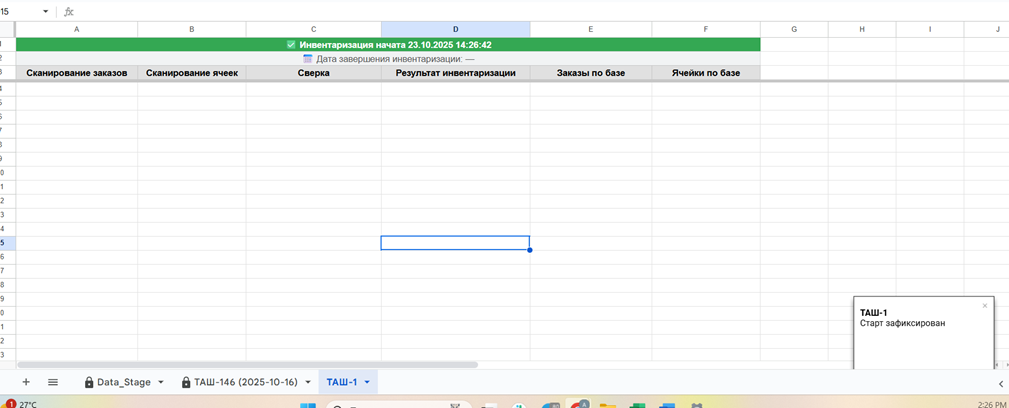Add a new sheet with plus button
The image size is (1009, 408).
pyautogui.click(x=26, y=382)
